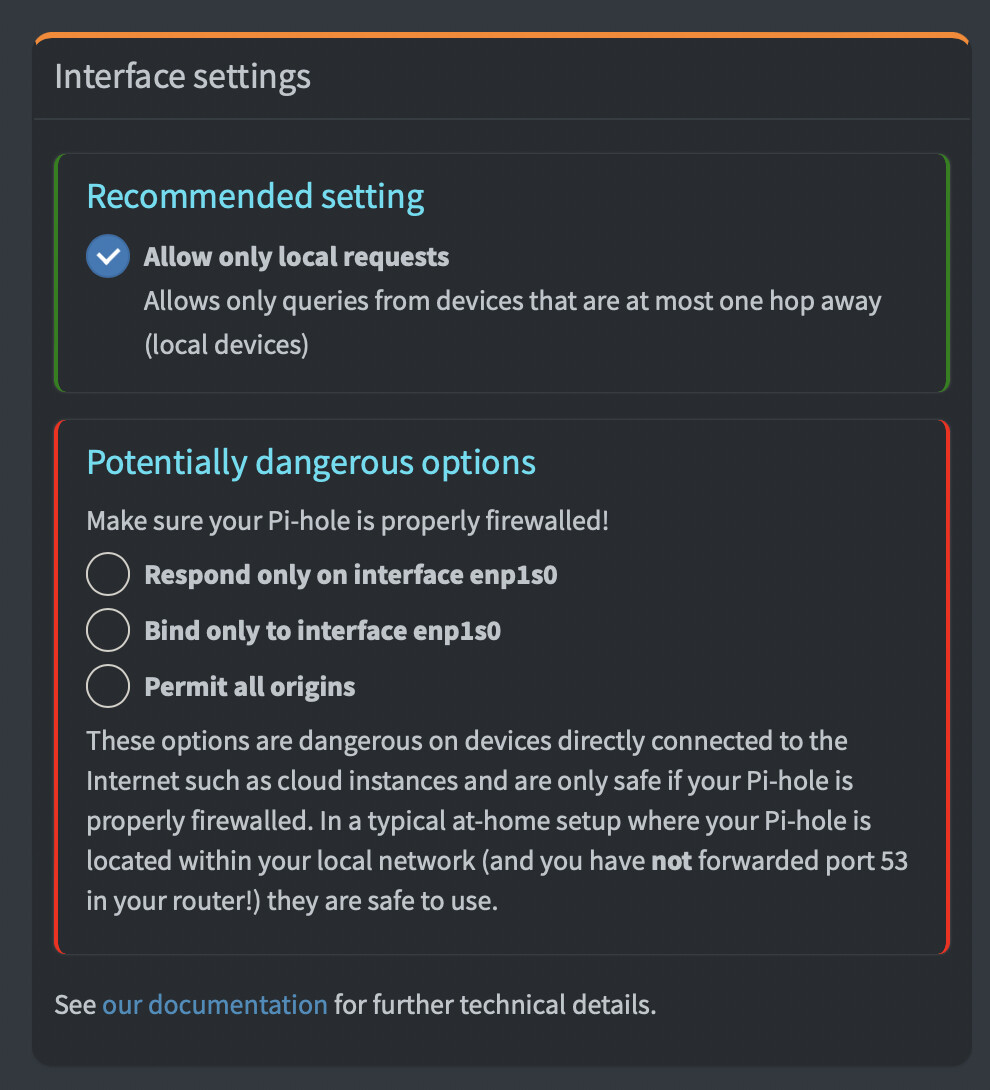This screenshot has height=1090, width=990.
Task: Click the bold Permit all origins label
Action: point(249,686)
